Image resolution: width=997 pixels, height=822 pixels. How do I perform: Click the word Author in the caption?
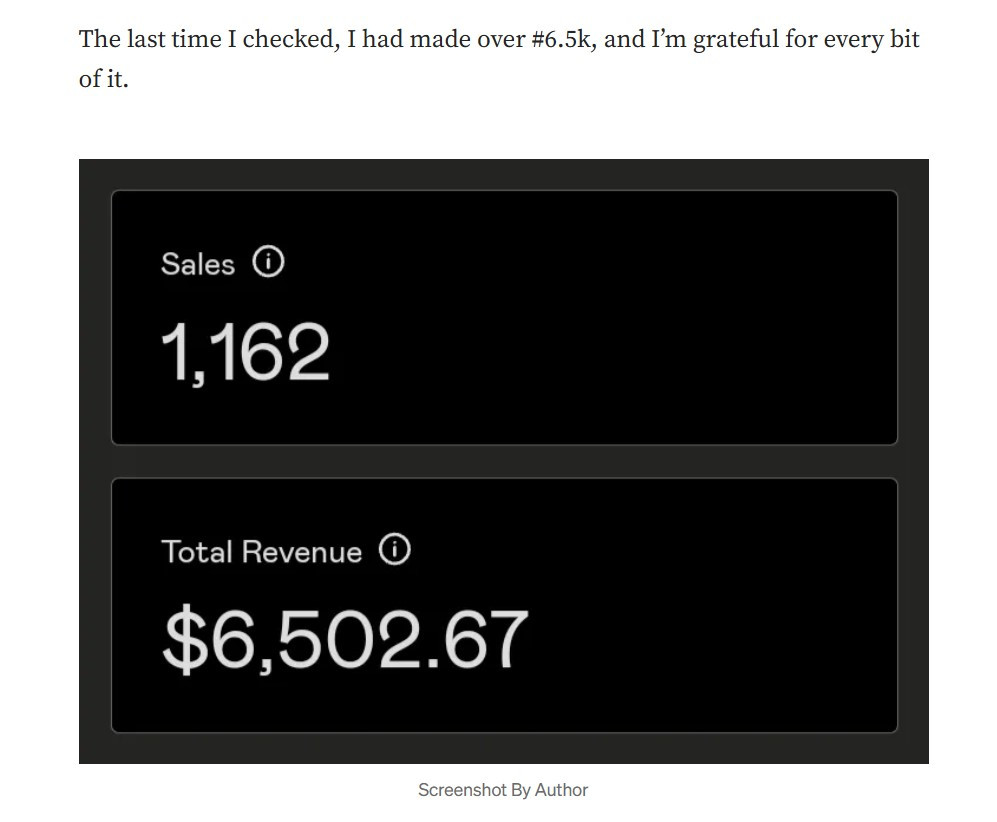tap(561, 790)
